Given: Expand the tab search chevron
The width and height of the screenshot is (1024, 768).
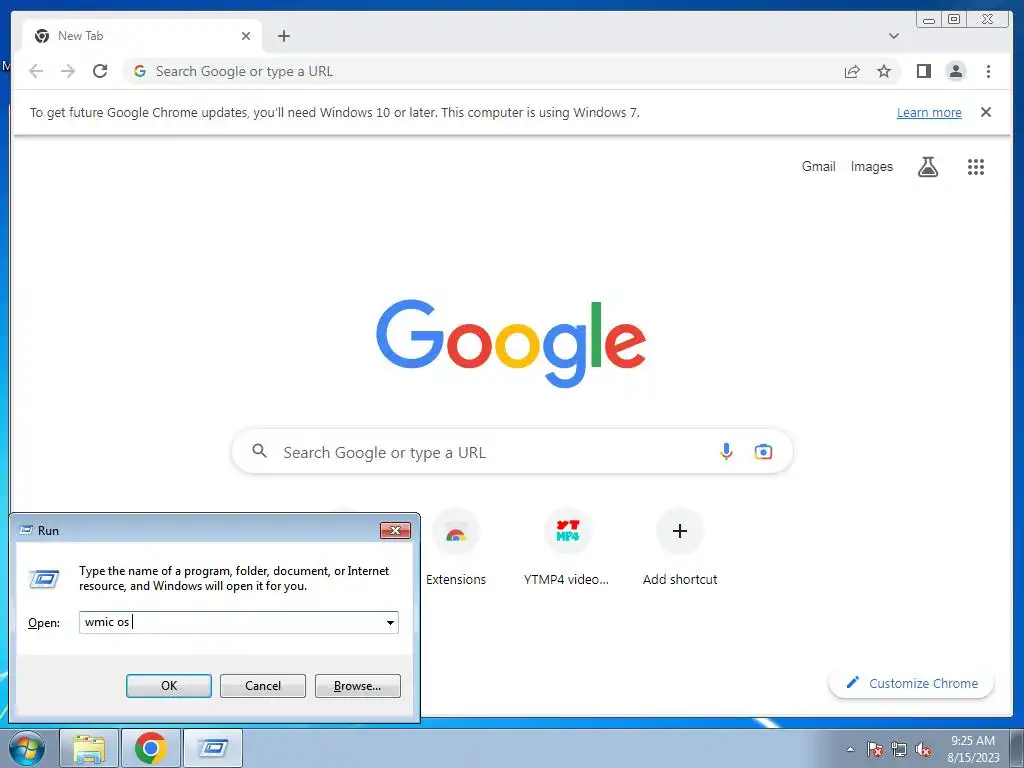Looking at the screenshot, I should (894, 36).
